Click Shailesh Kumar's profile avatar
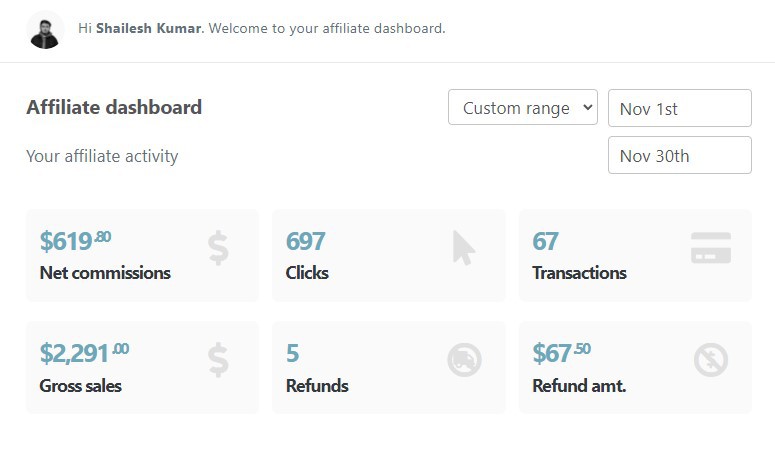The image size is (775, 451). (45, 31)
